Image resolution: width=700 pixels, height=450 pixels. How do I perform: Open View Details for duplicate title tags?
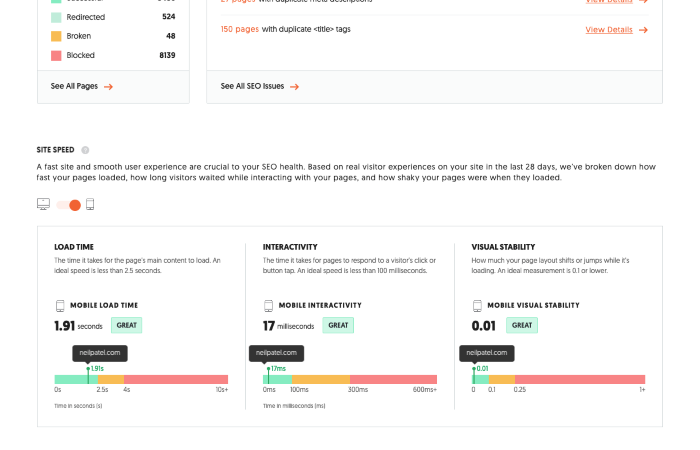609,30
